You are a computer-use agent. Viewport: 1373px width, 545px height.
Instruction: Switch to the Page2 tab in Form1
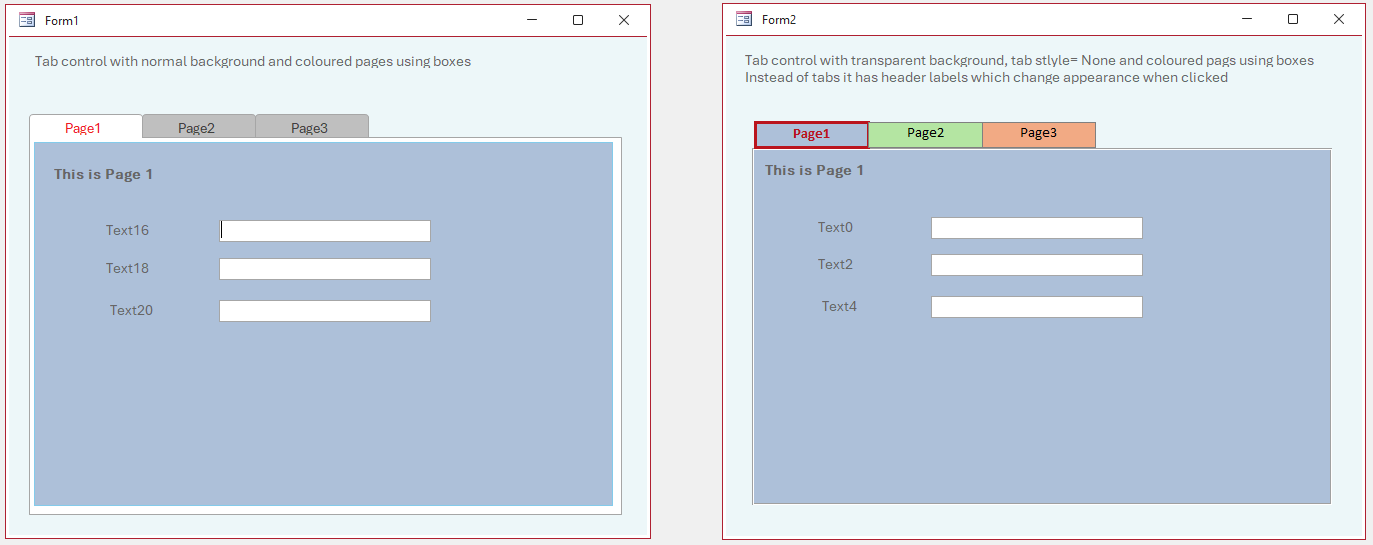199,127
